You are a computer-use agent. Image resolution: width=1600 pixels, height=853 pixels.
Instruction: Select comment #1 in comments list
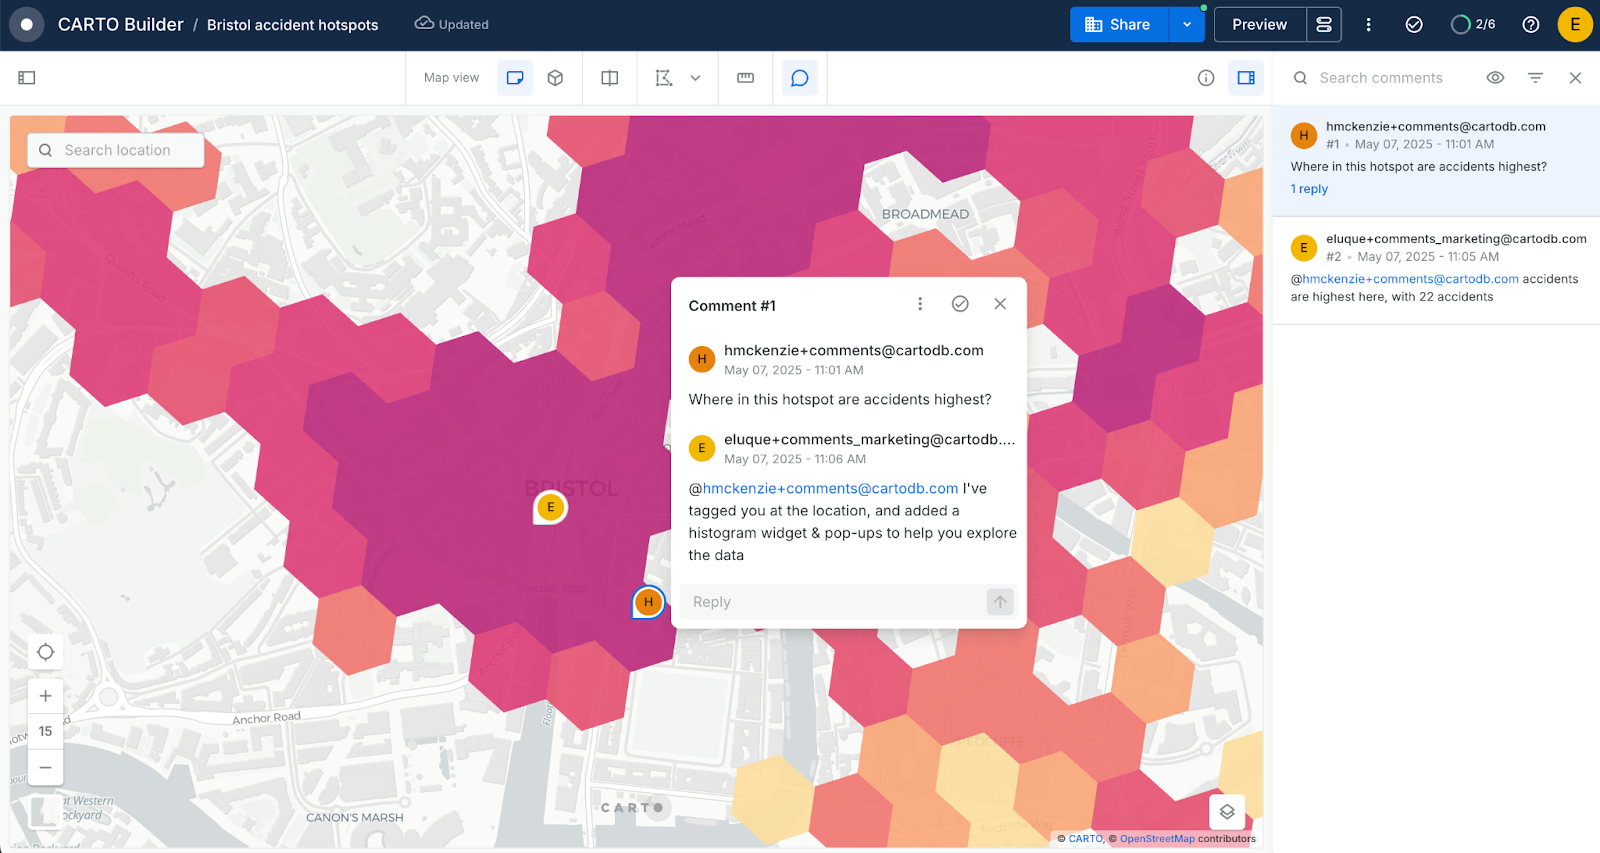pyautogui.click(x=1436, y=160)
